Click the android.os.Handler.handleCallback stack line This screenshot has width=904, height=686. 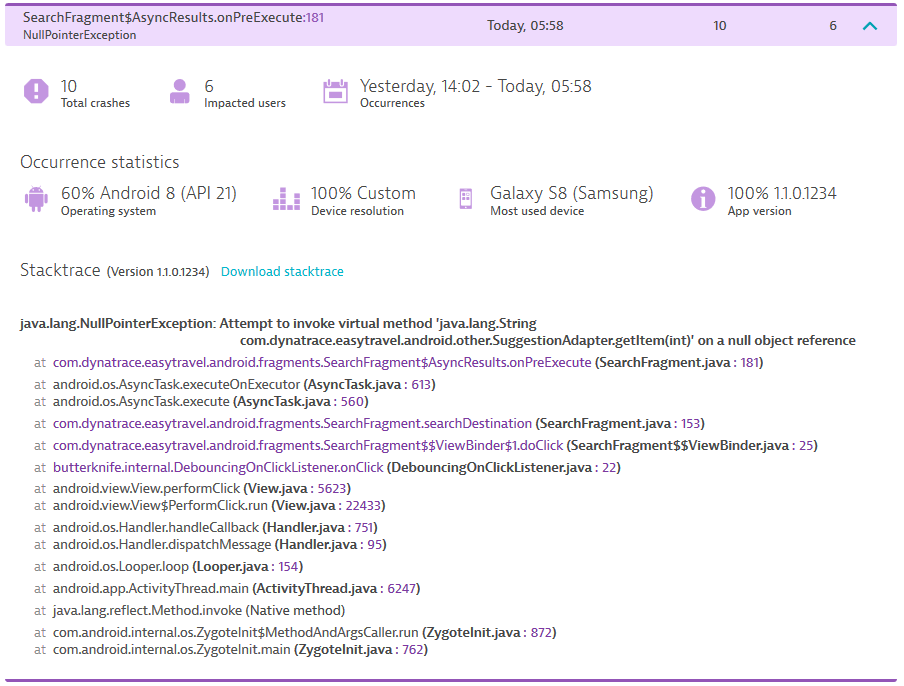point(206,528)
